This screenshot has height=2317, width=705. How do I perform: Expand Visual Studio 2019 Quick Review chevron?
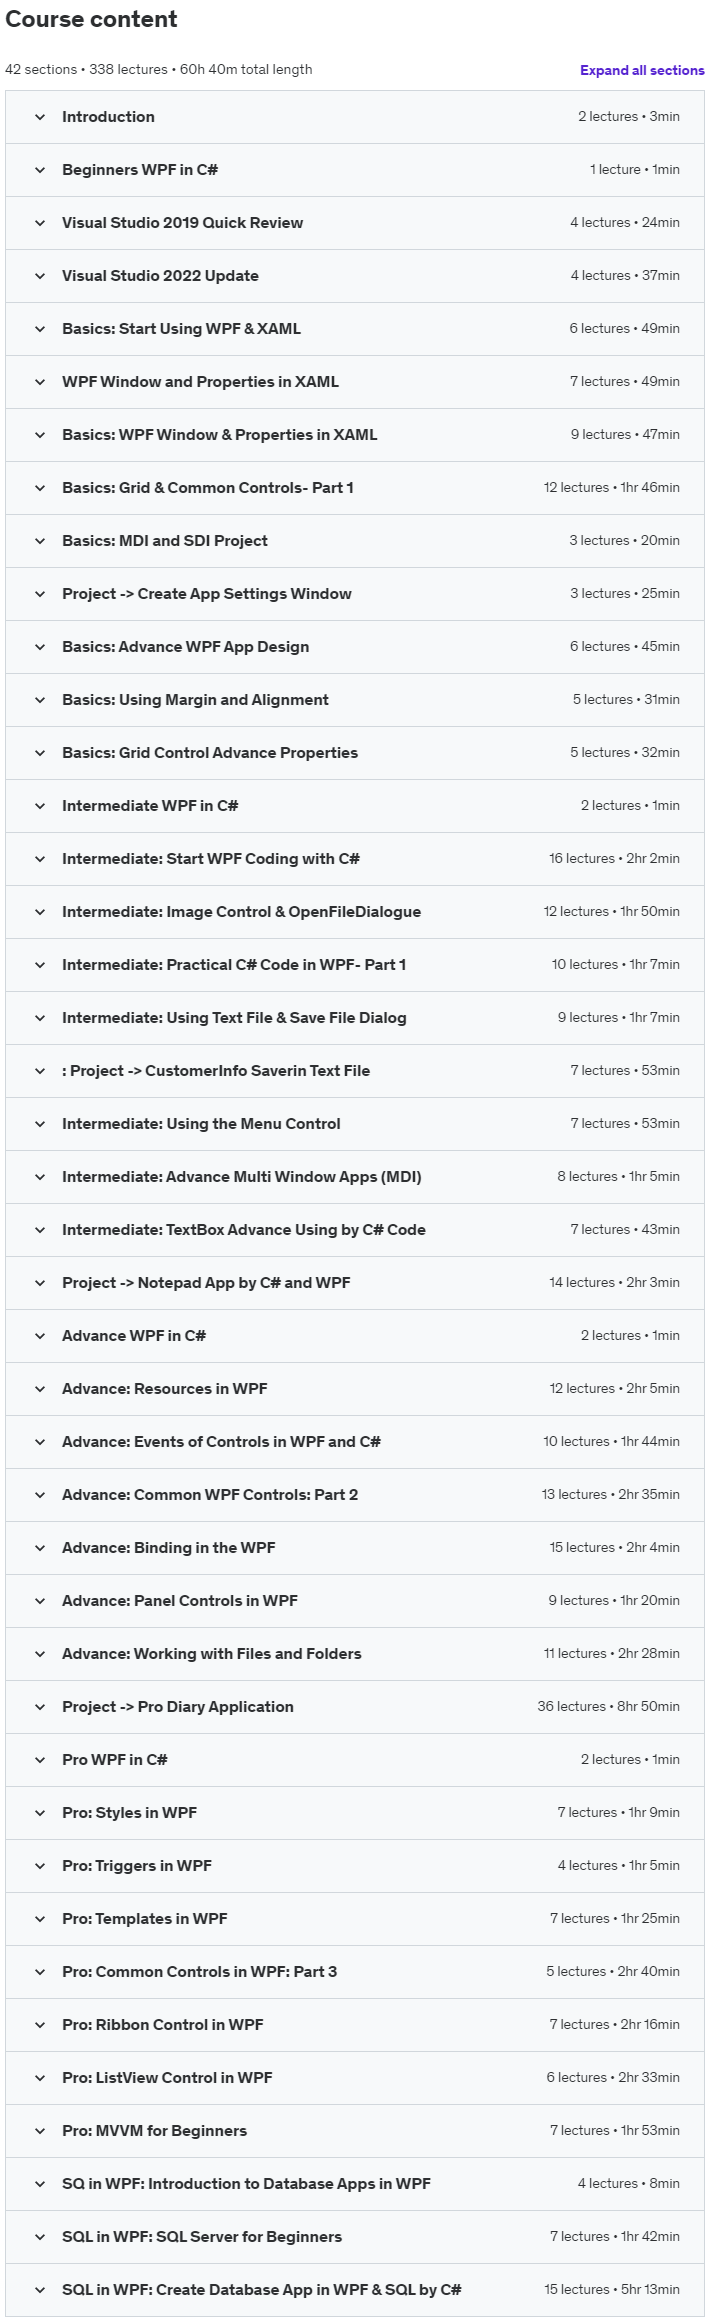click(40, 223)
